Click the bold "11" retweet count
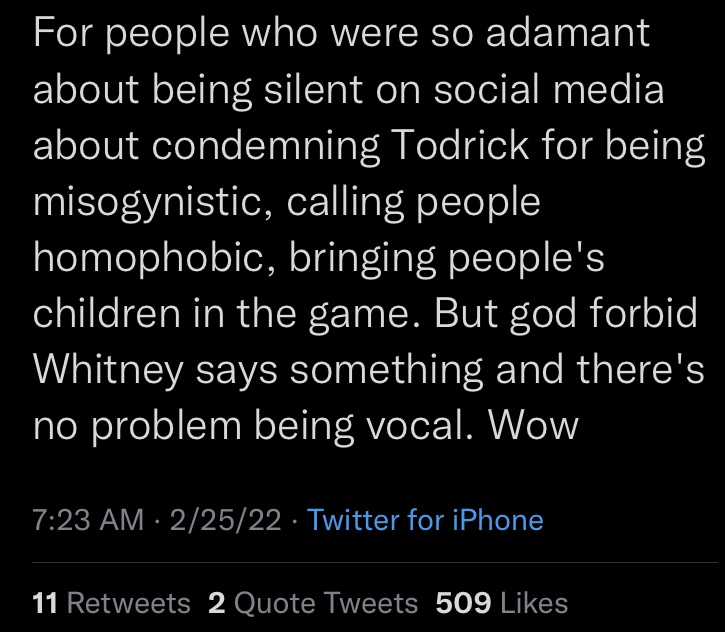The width and height of the screenshot is (725, 632). coord(45,603)
